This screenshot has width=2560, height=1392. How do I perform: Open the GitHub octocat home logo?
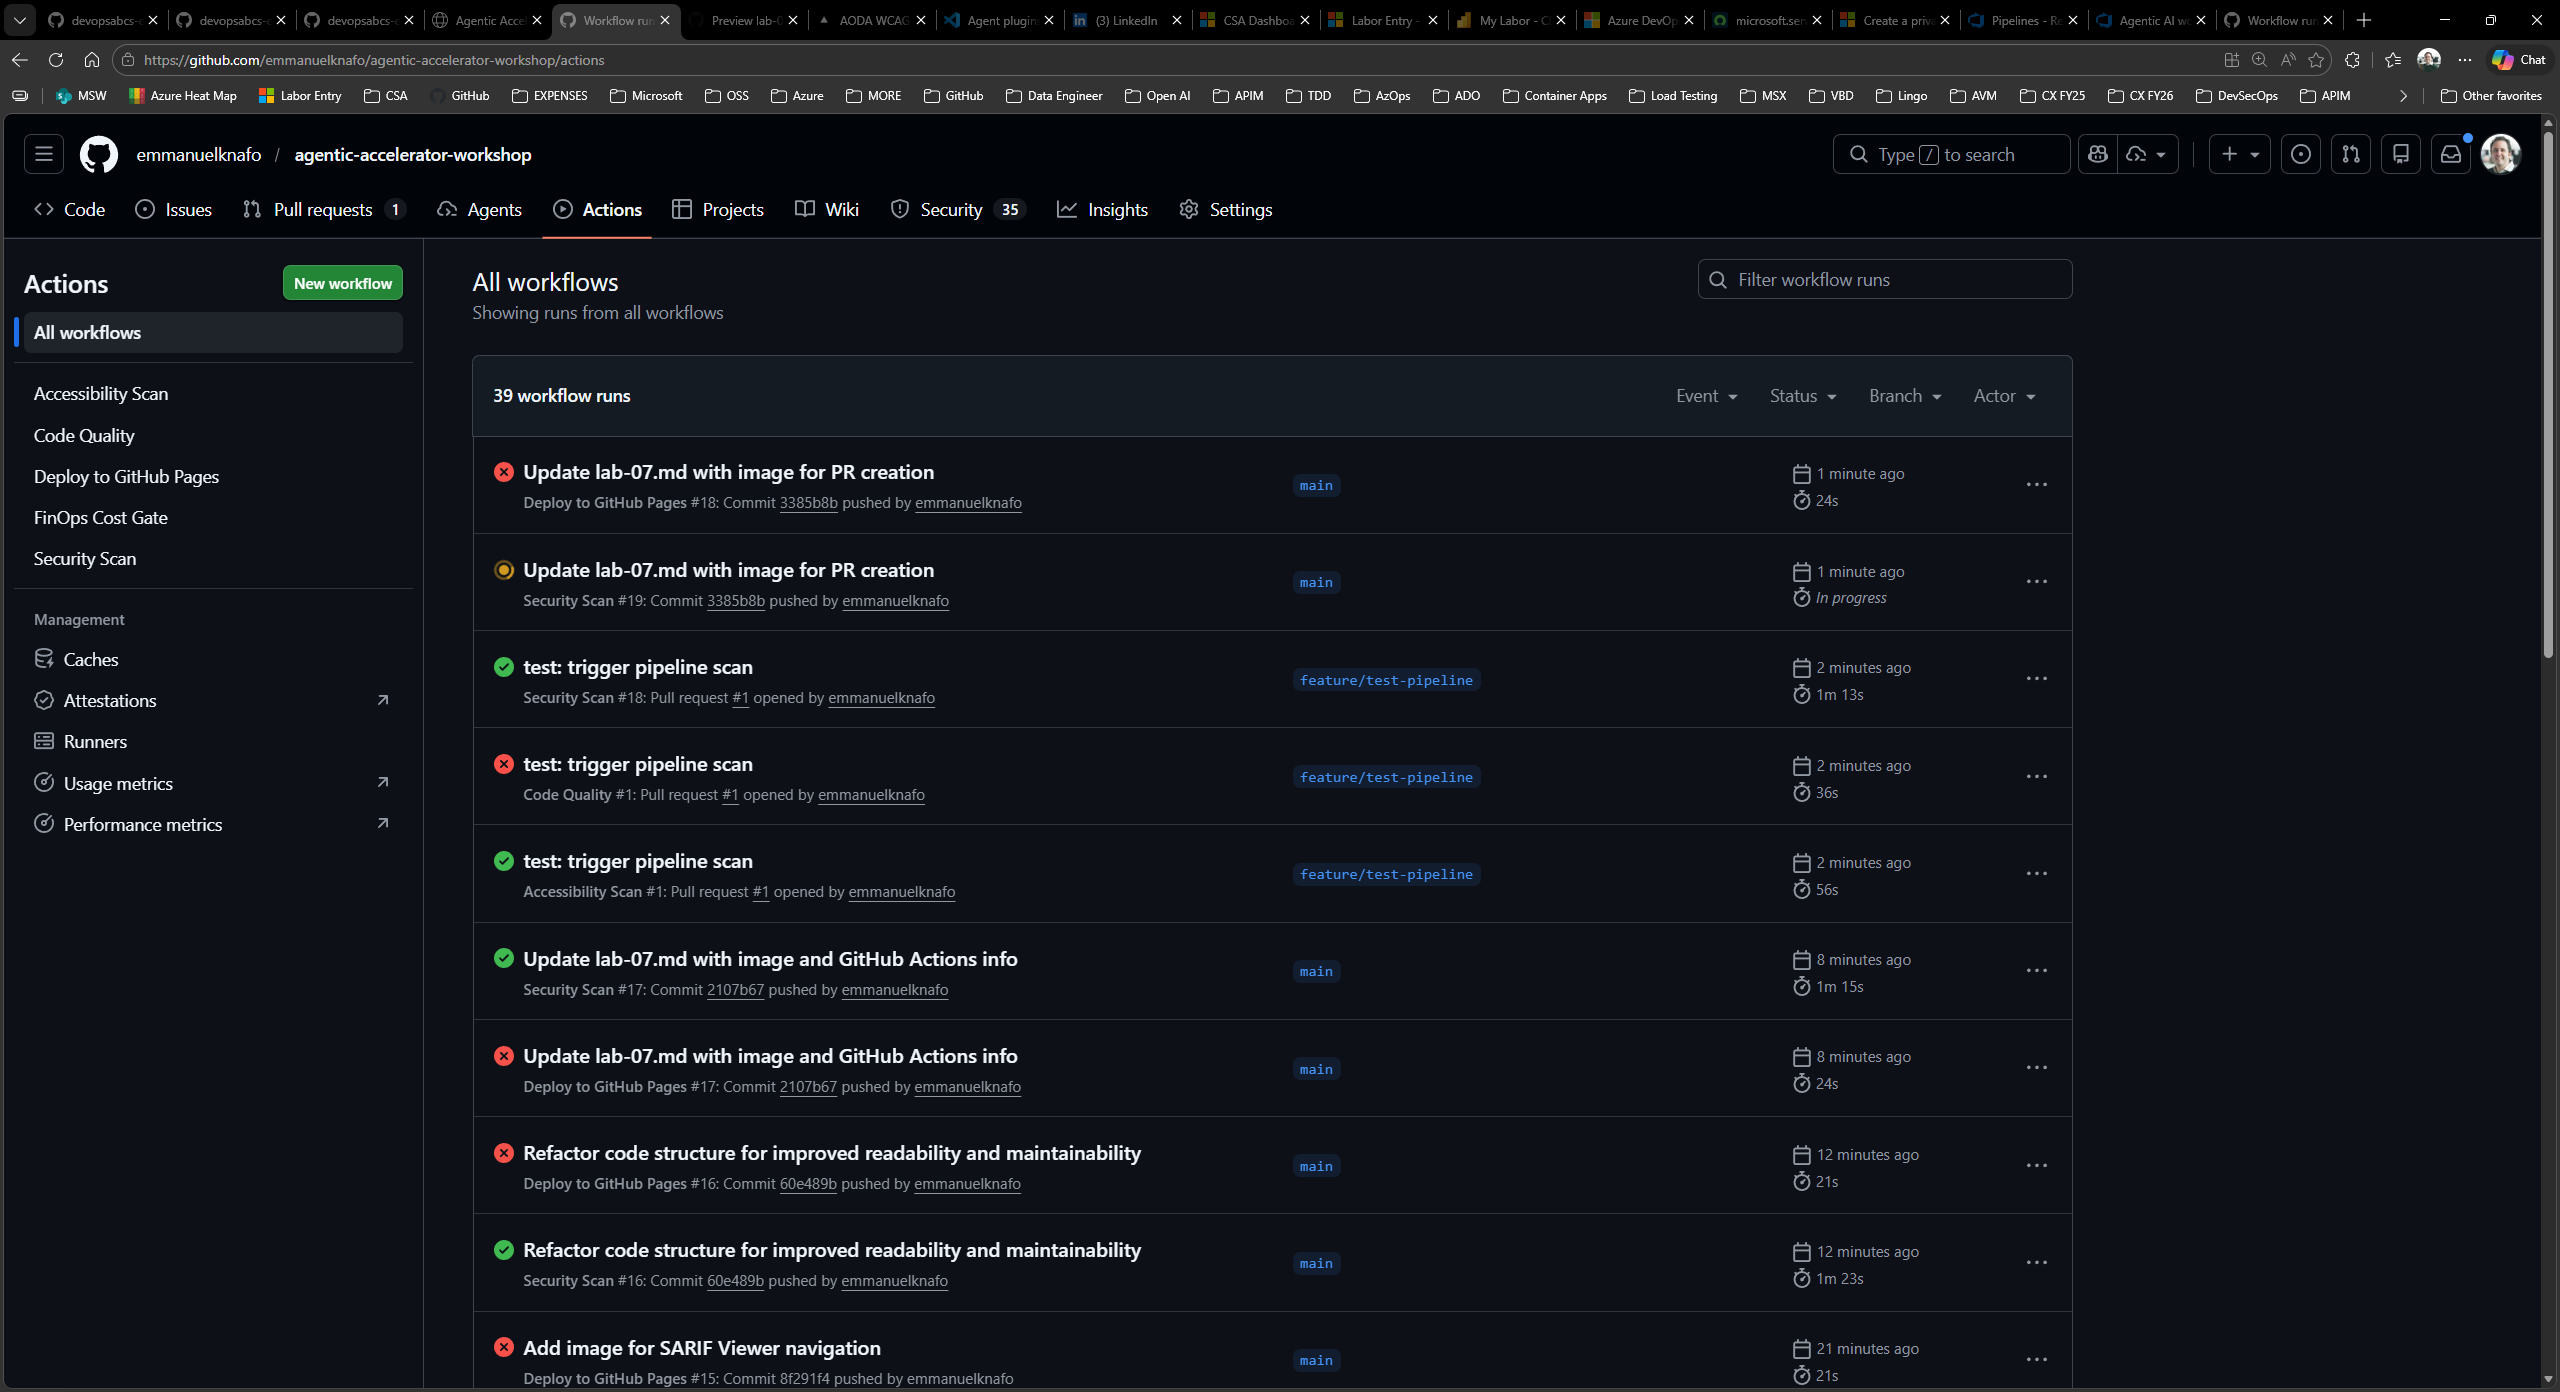pos(98,154)
